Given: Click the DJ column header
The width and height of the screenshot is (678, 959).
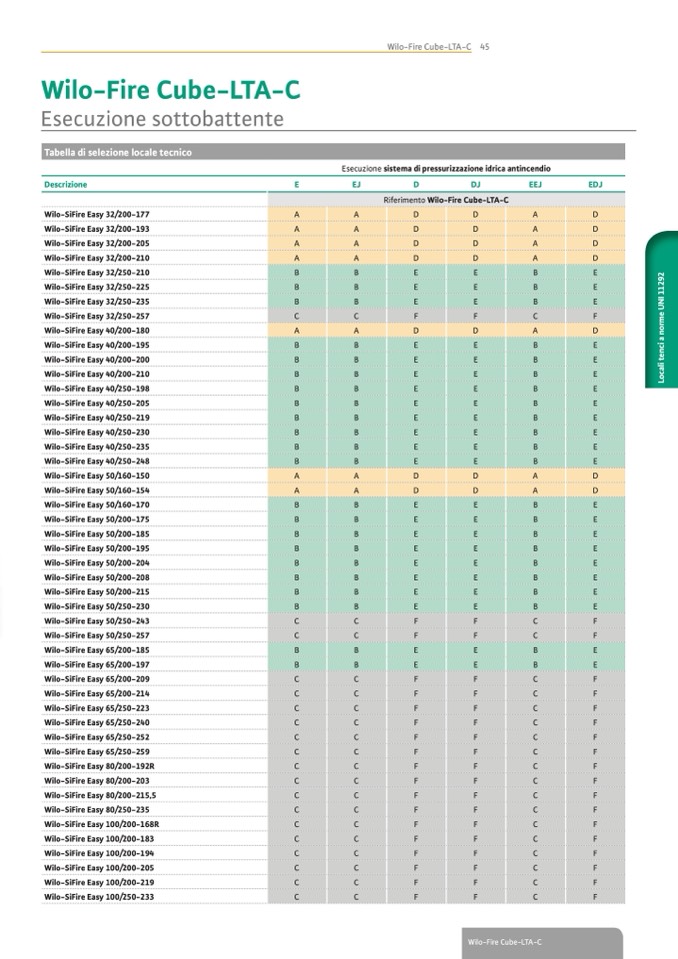Looking at the screenshot, I should tap(475, 185).
